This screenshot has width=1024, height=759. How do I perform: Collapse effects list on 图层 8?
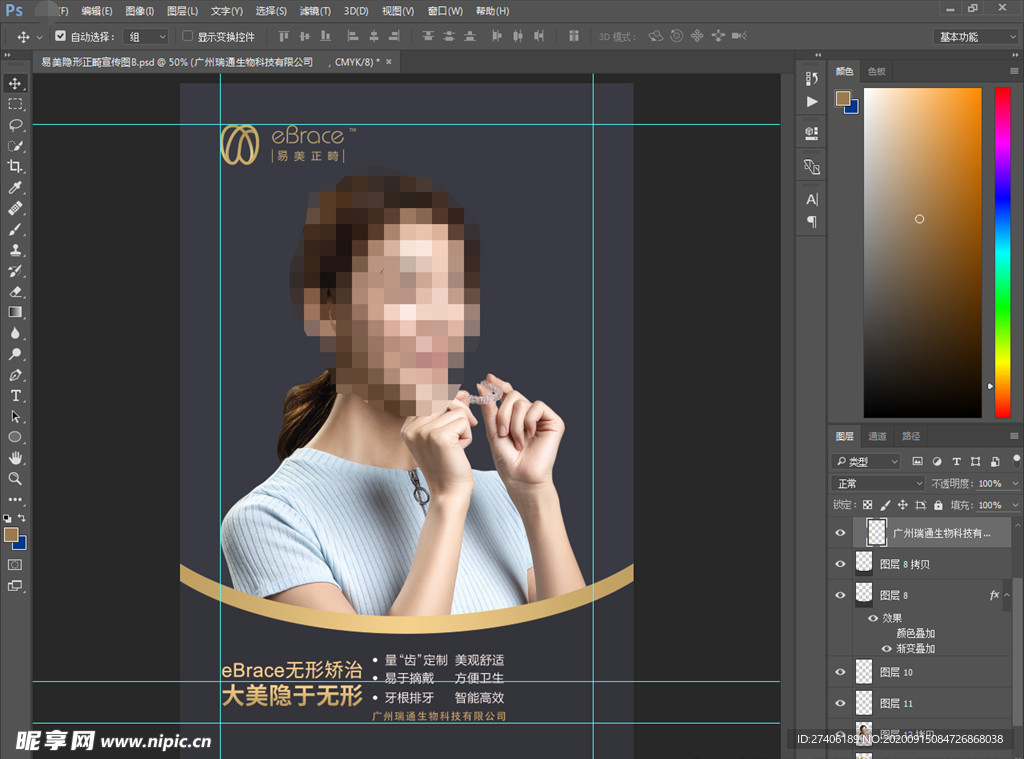pos(1007,595)
